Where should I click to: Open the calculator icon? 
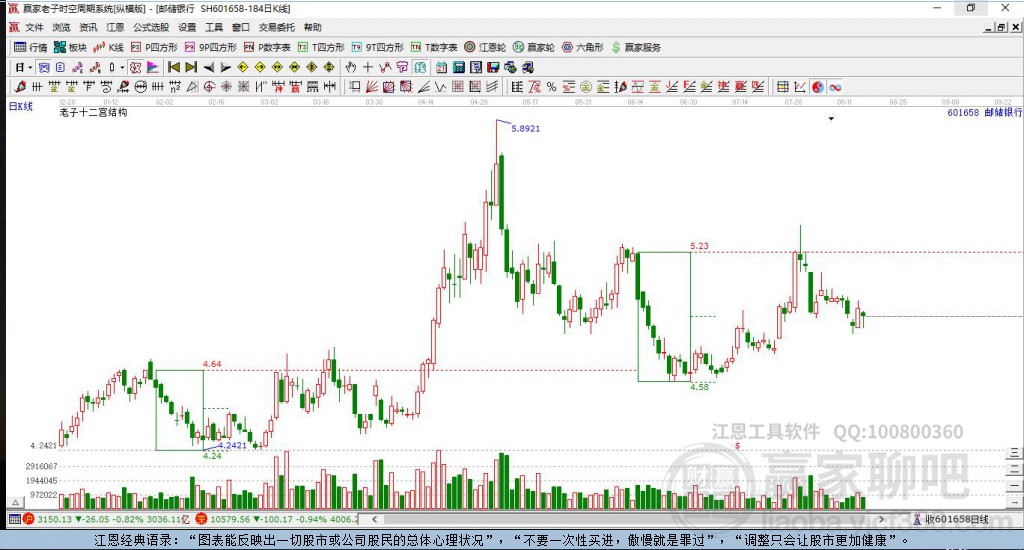tap(458, 67)
